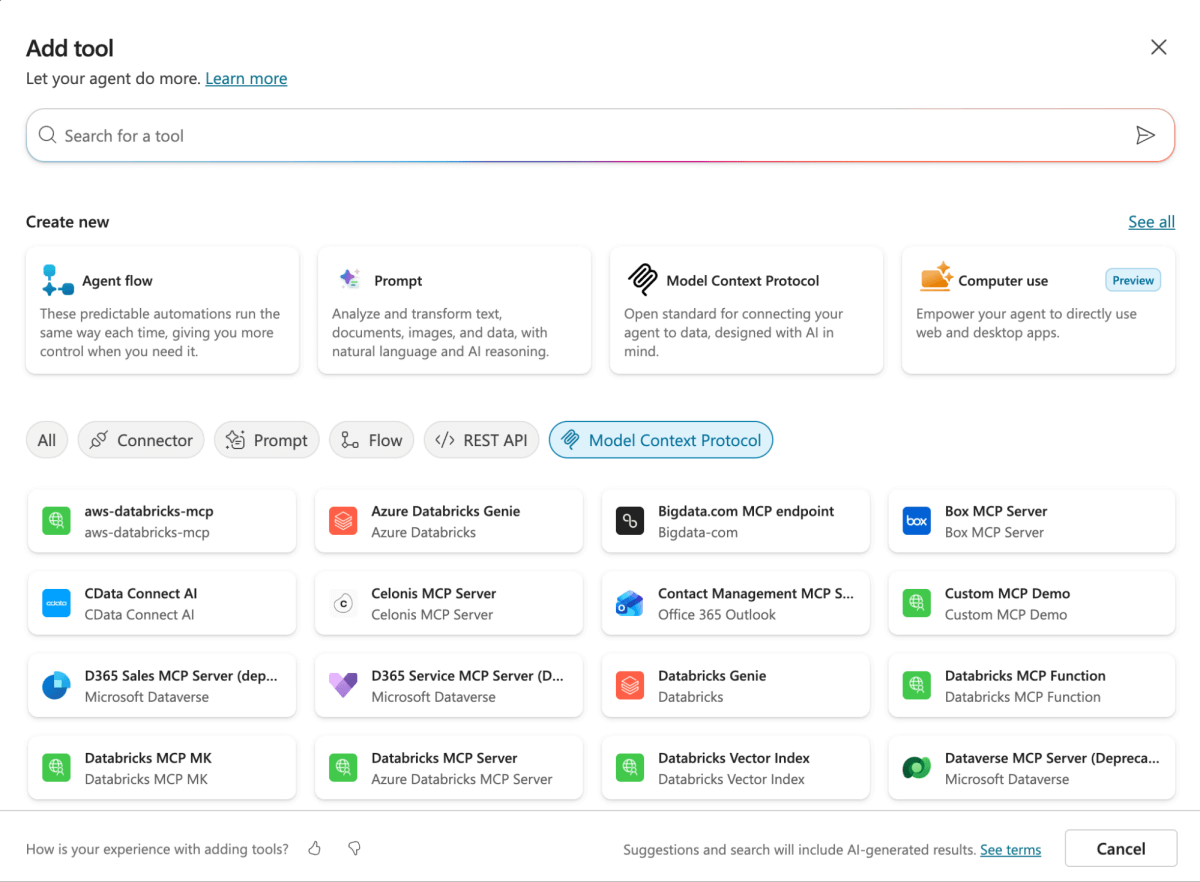Open the Contact Management MCP Server tile
1200x882 pixels.
coord(736,603)
